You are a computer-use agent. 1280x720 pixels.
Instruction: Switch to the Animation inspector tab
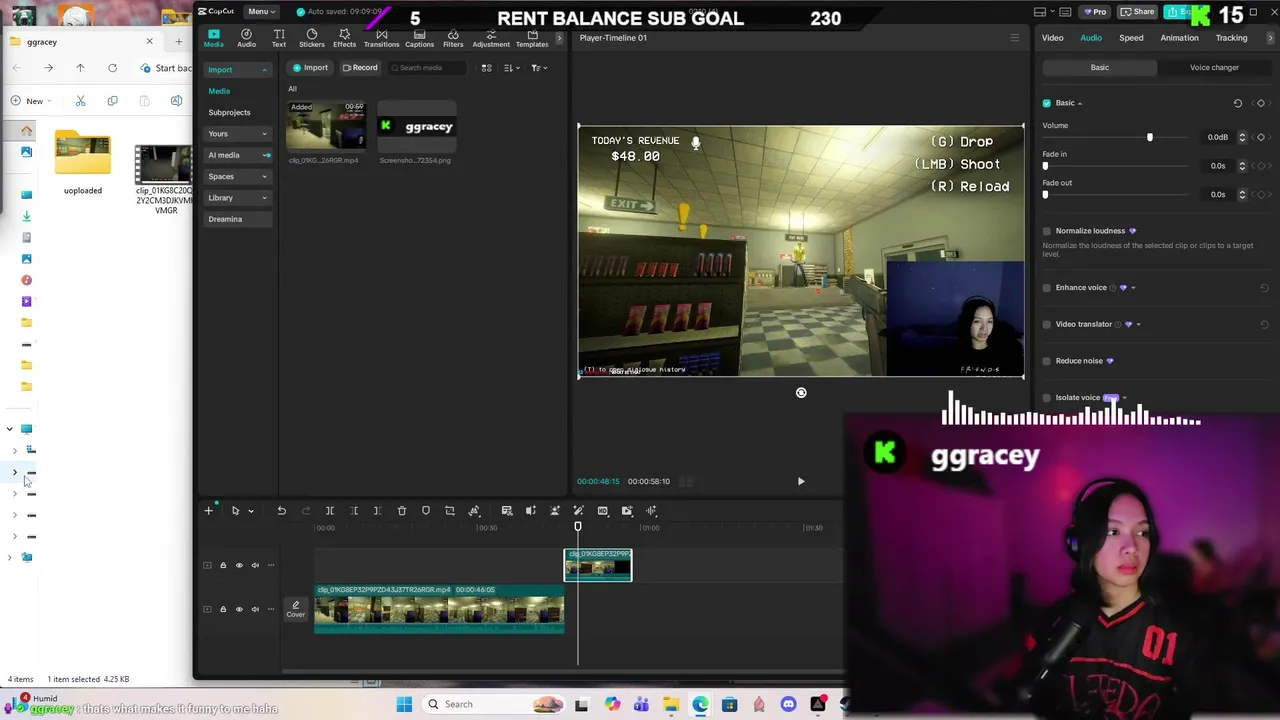click(x=1179, y=38)
